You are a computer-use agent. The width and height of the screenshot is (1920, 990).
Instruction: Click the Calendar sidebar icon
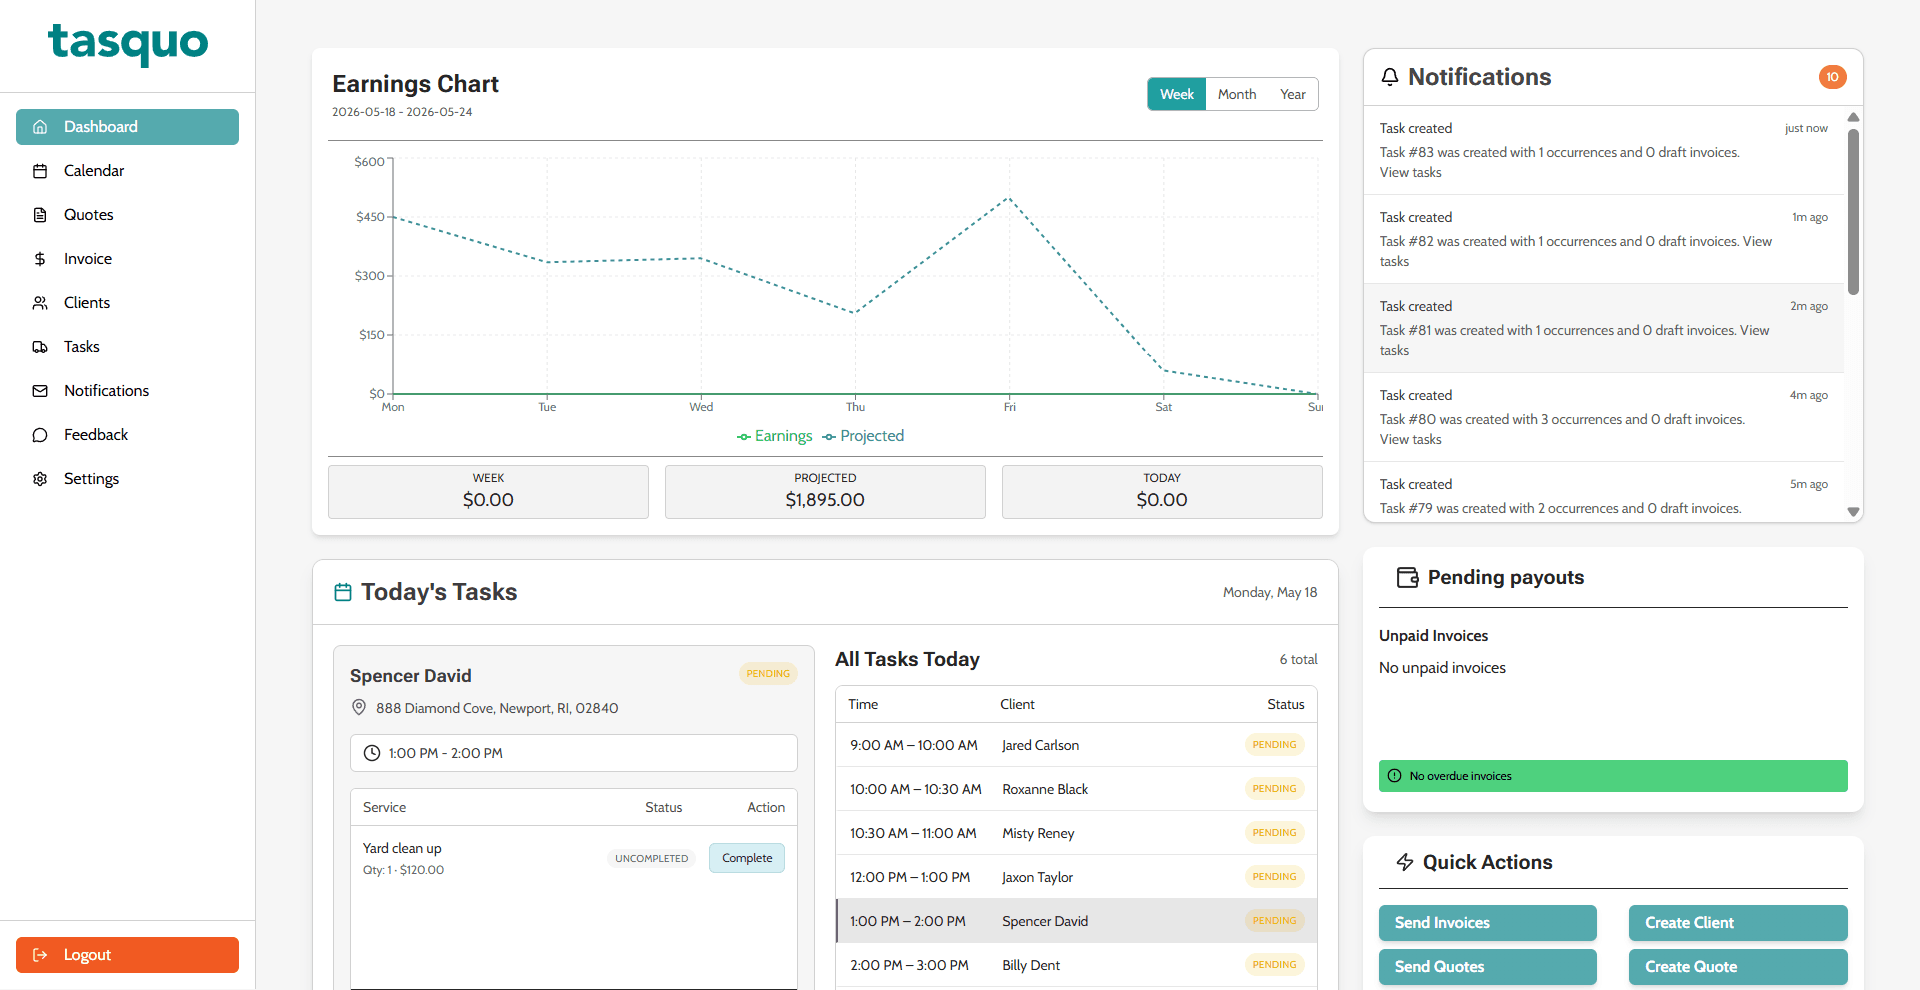click(40, 171)
